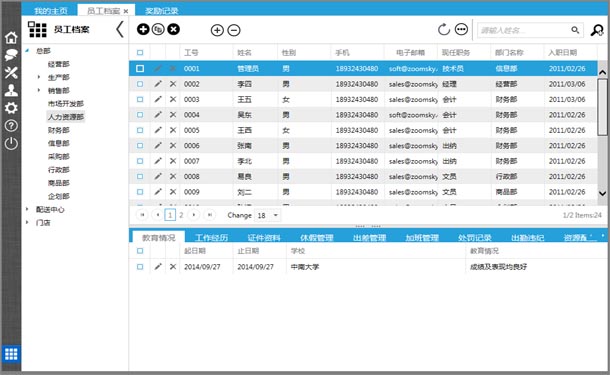This screenshot has width=610, height=375.
Task: Open the more options ellipsis icon
Action: point(461,29)
